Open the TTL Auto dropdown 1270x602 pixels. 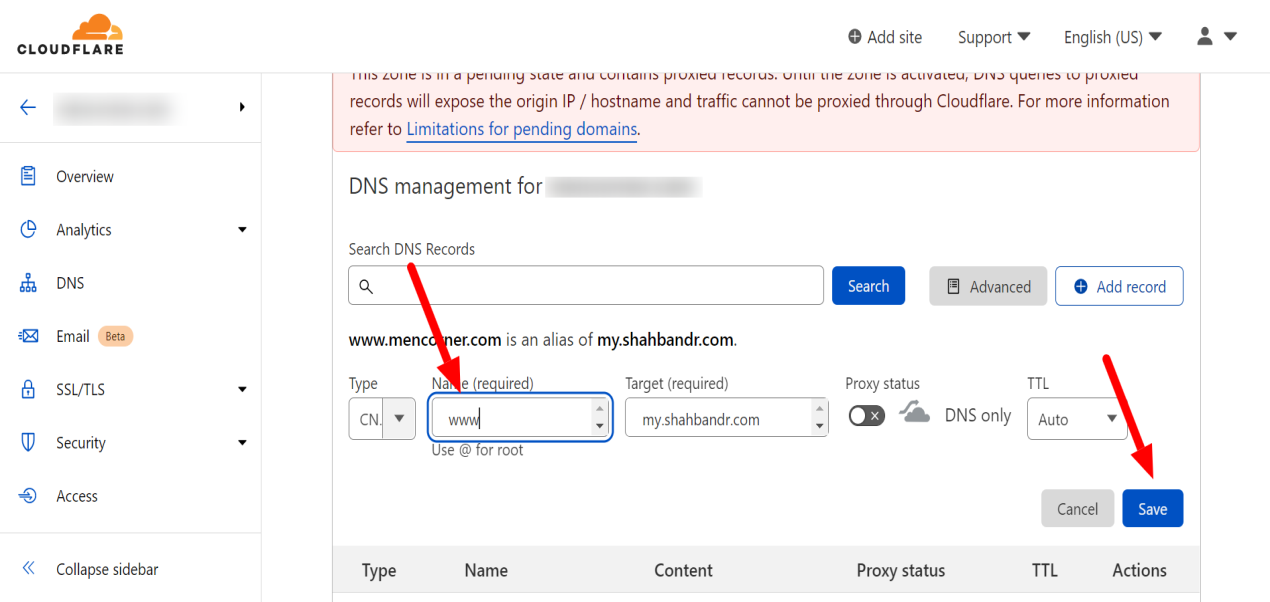click(1077, 419)
